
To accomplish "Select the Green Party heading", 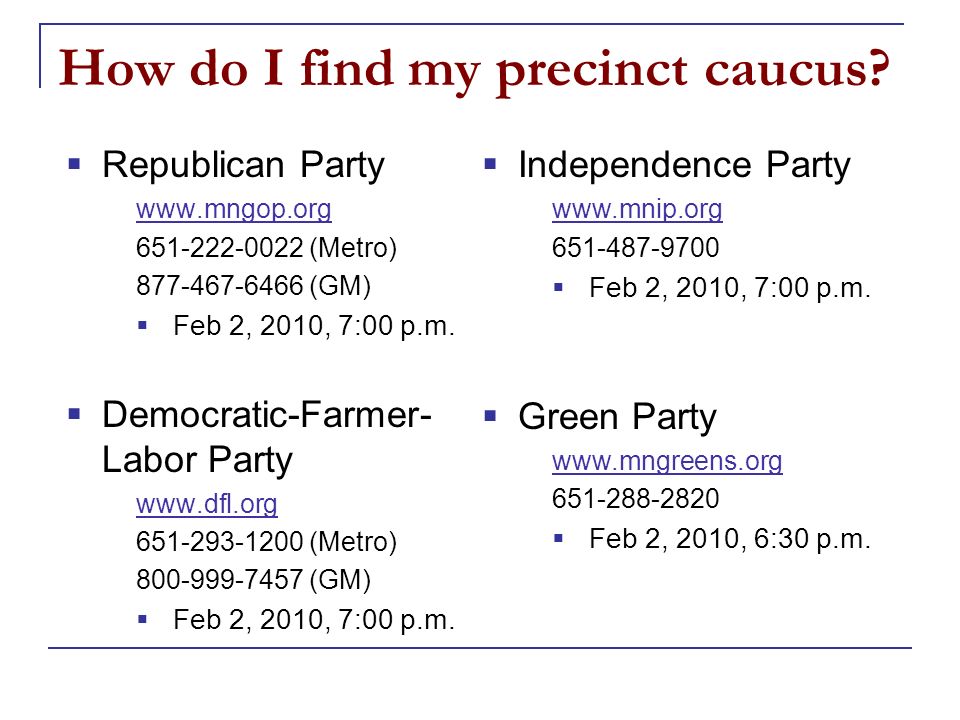I will tap(617, 418).
